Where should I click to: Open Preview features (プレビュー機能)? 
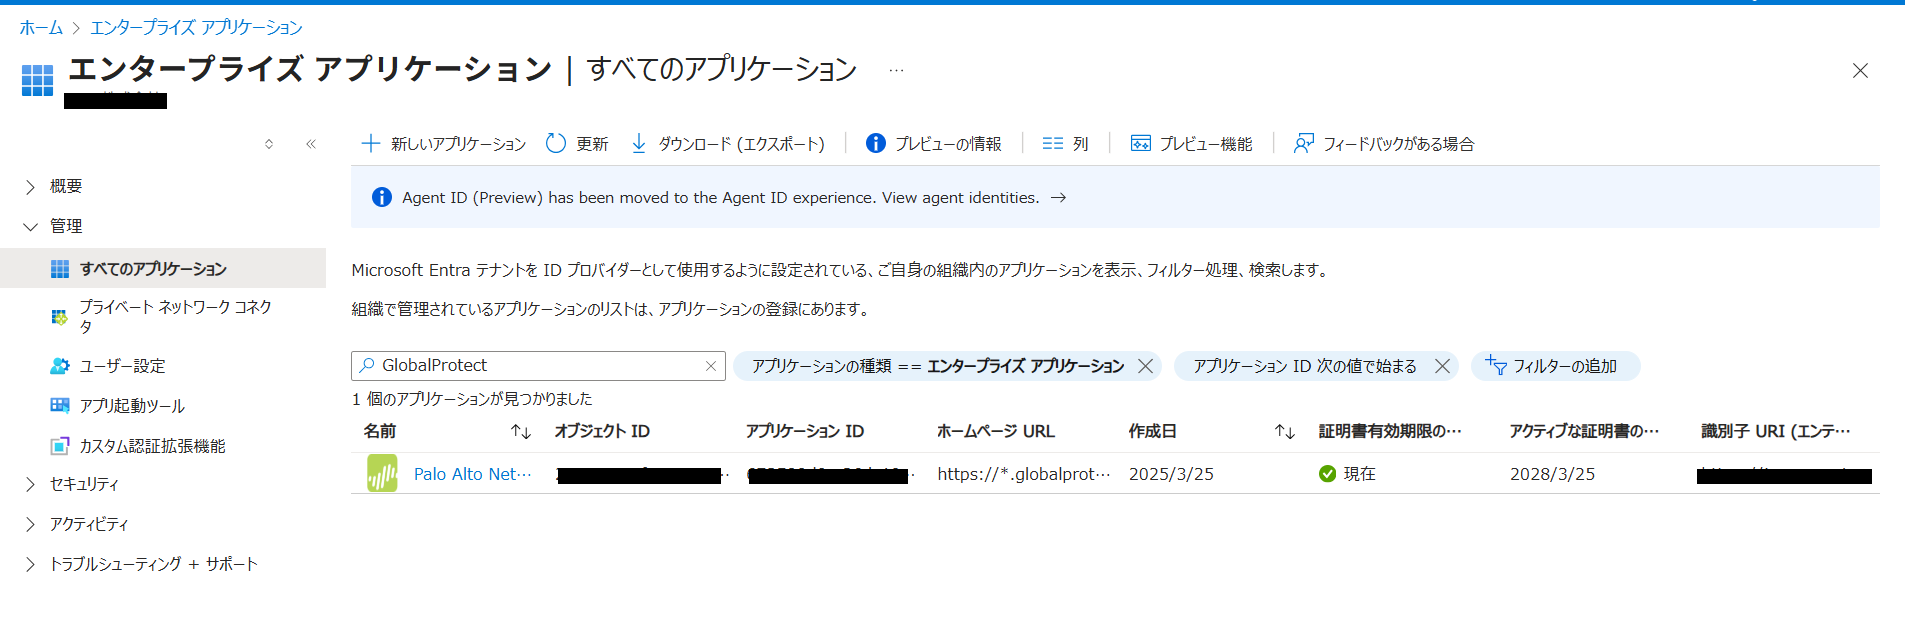click(x=1191, y=143)
